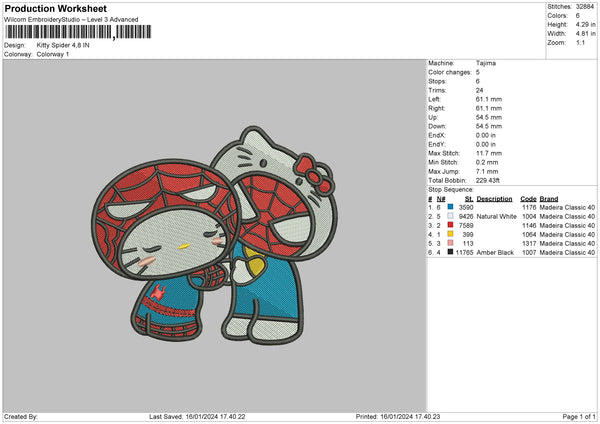The width and height of the screenshot is (600, 424).
Task: Click the design name 'Kitty Spider 4,8 IN'
Action: tap(63, 45)
